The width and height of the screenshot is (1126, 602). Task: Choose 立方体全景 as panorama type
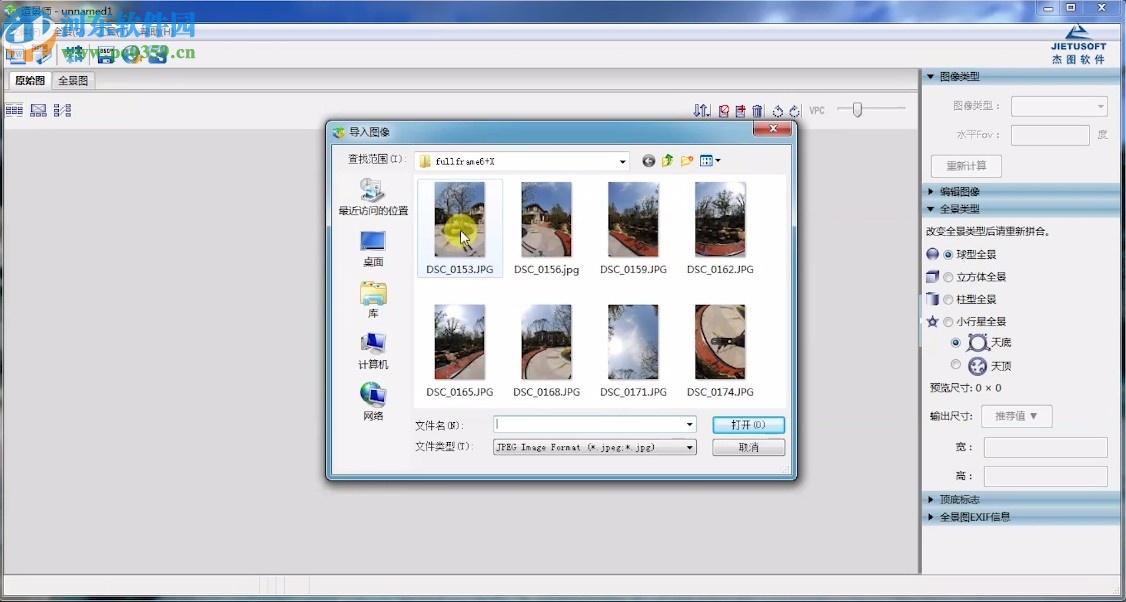[948, 277]
